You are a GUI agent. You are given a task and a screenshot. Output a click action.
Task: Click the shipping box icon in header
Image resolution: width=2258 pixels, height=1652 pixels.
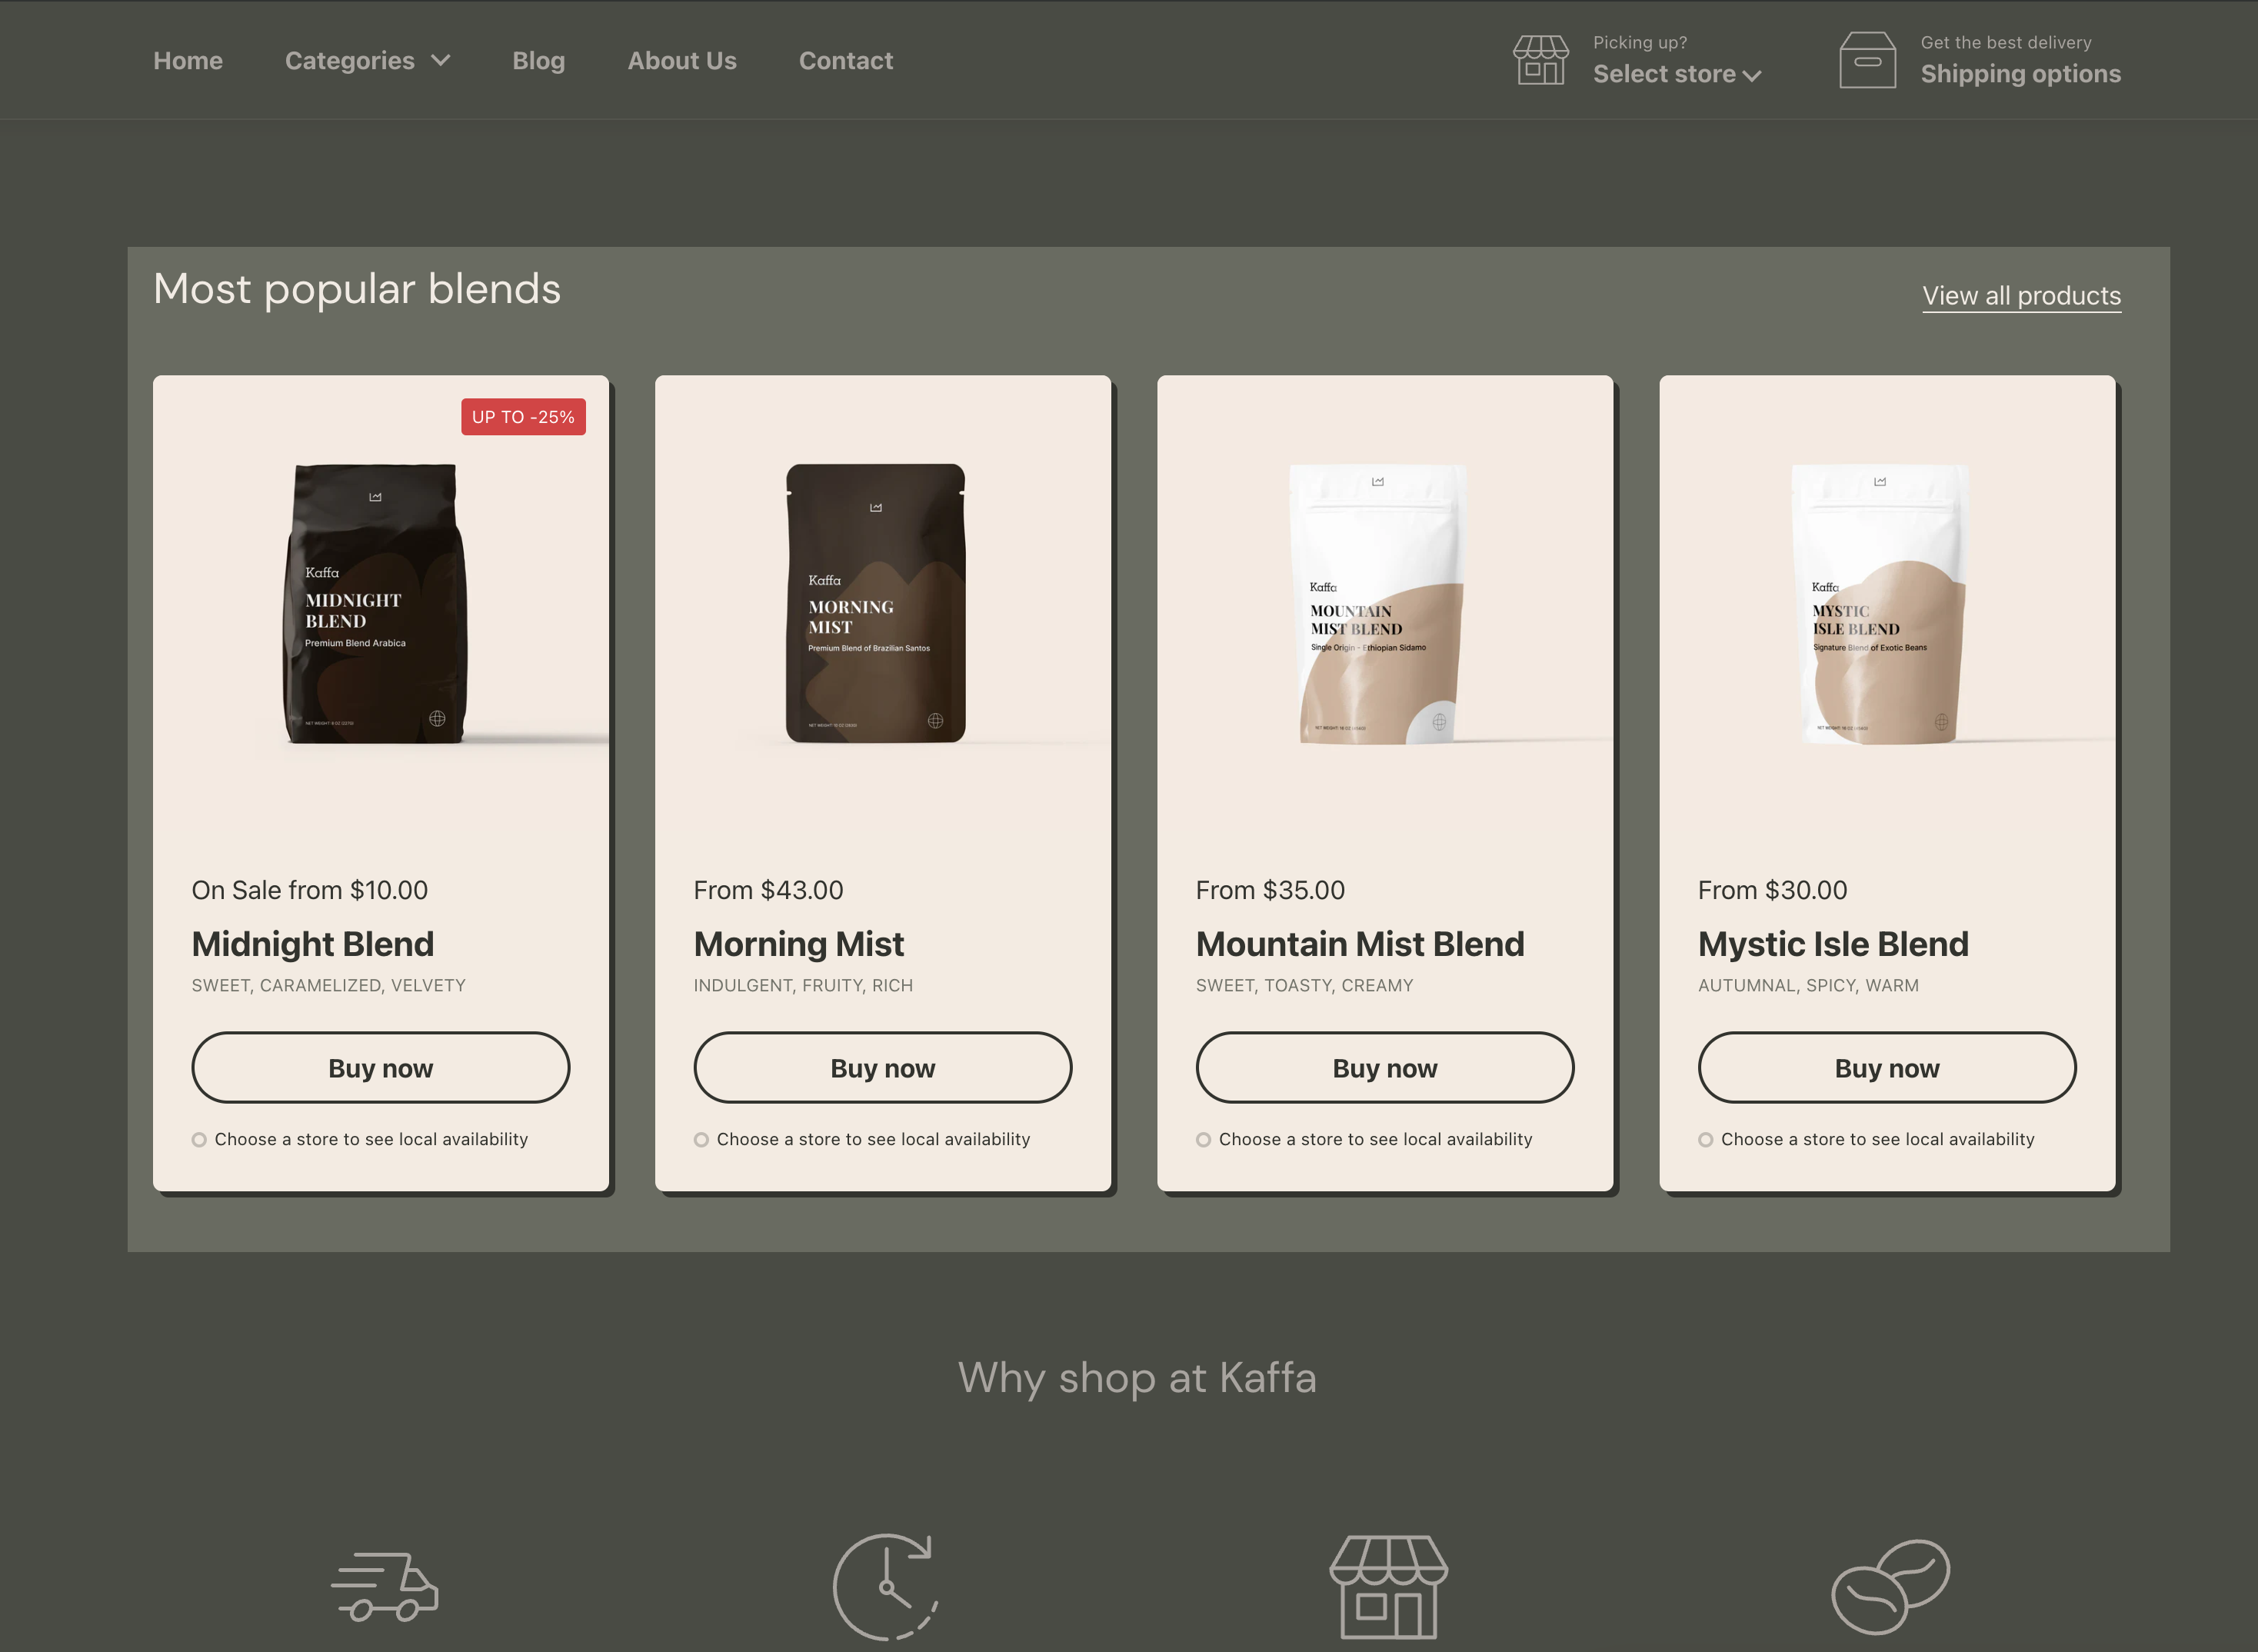1867,60
